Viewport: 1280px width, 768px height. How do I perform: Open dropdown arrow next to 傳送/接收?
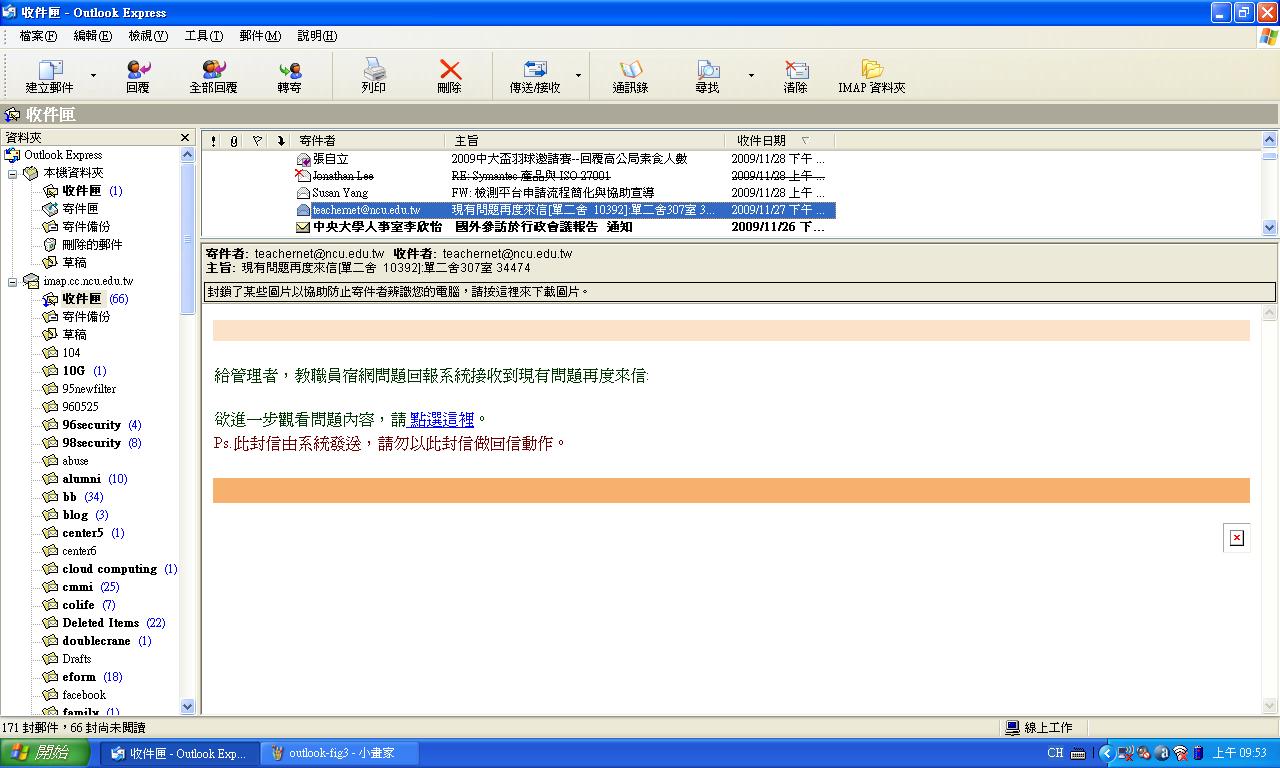578,75
